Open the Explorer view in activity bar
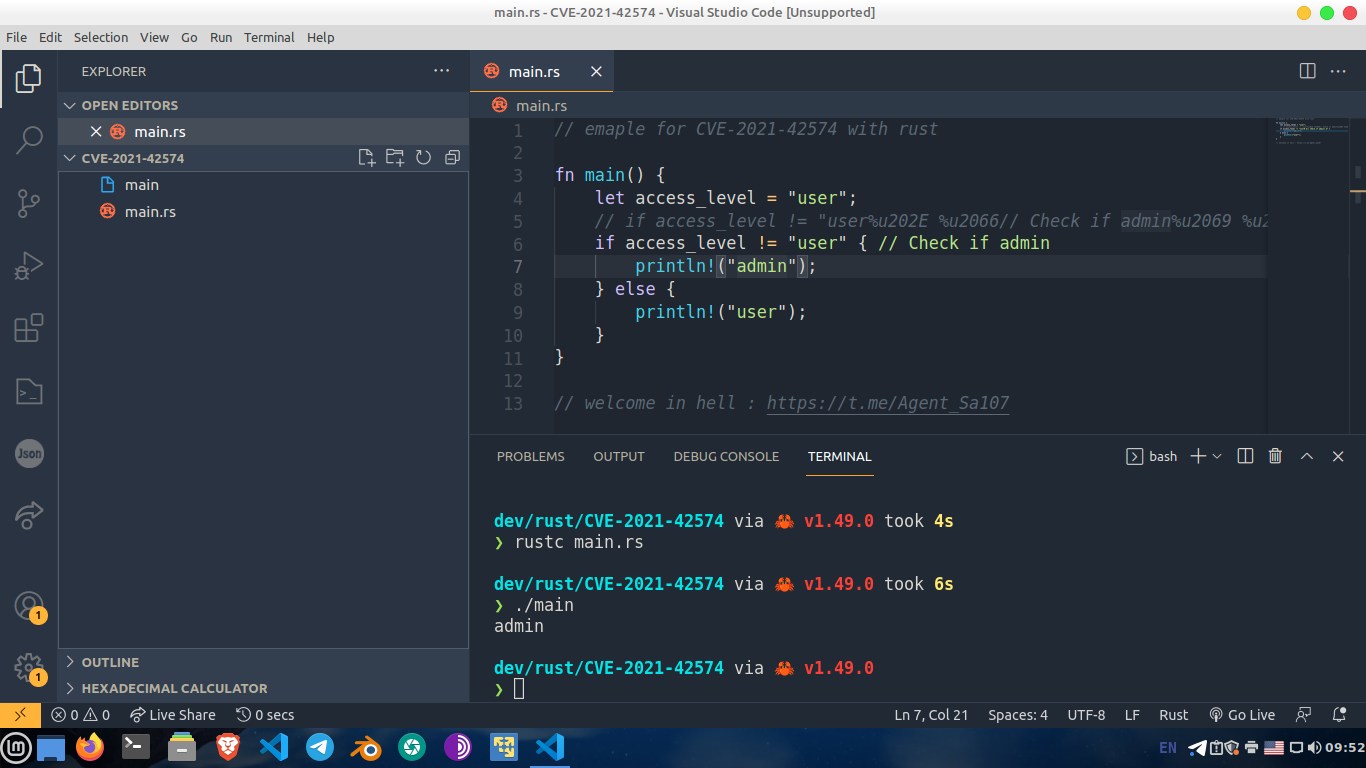1366x768 pixels. click(x=29, y=78)
